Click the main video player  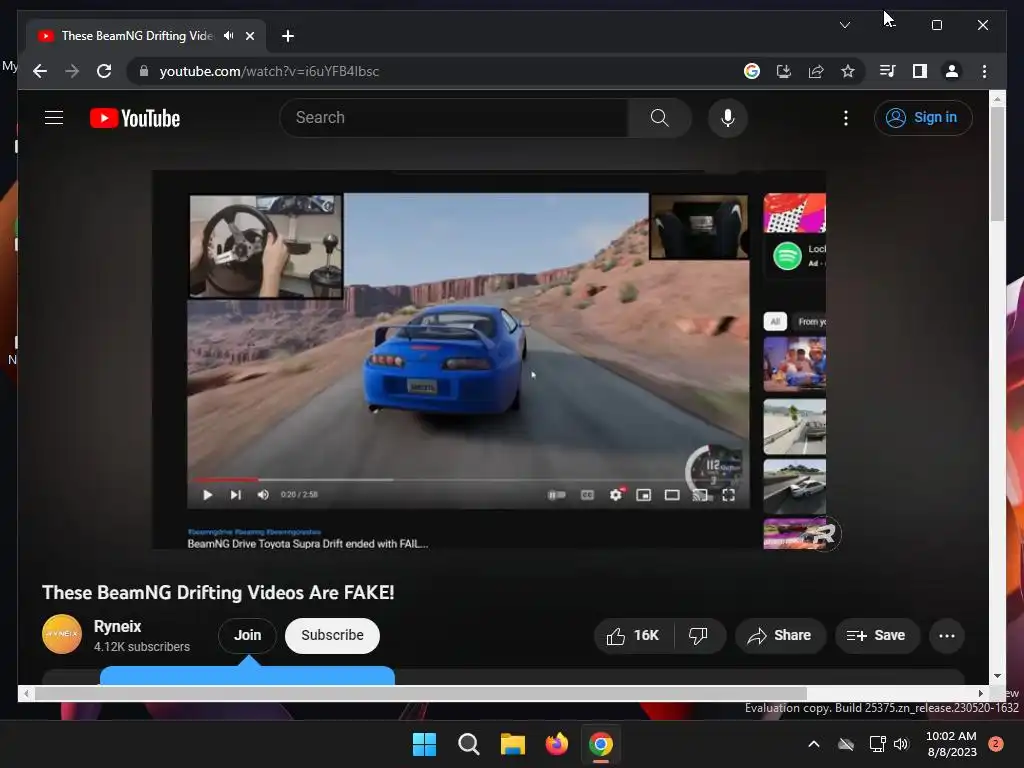(488, 359)
